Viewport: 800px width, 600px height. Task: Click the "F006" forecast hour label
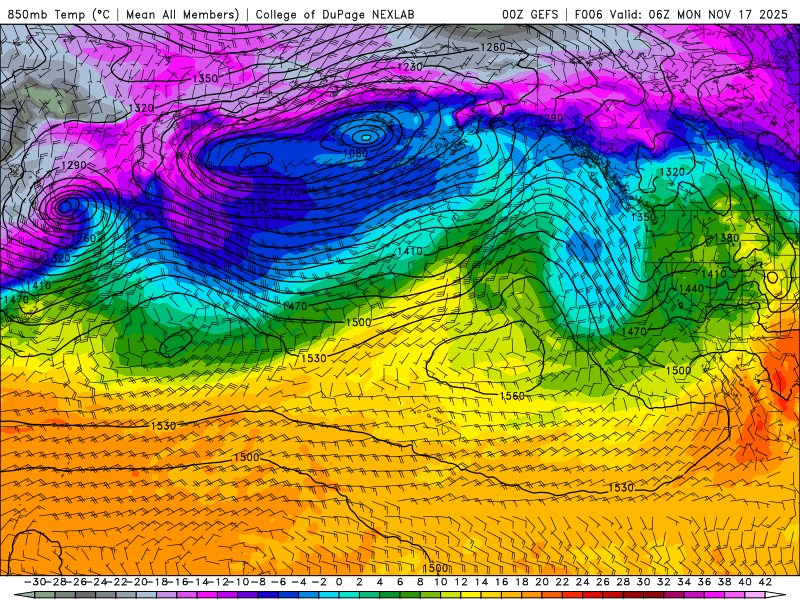(588, 14)
